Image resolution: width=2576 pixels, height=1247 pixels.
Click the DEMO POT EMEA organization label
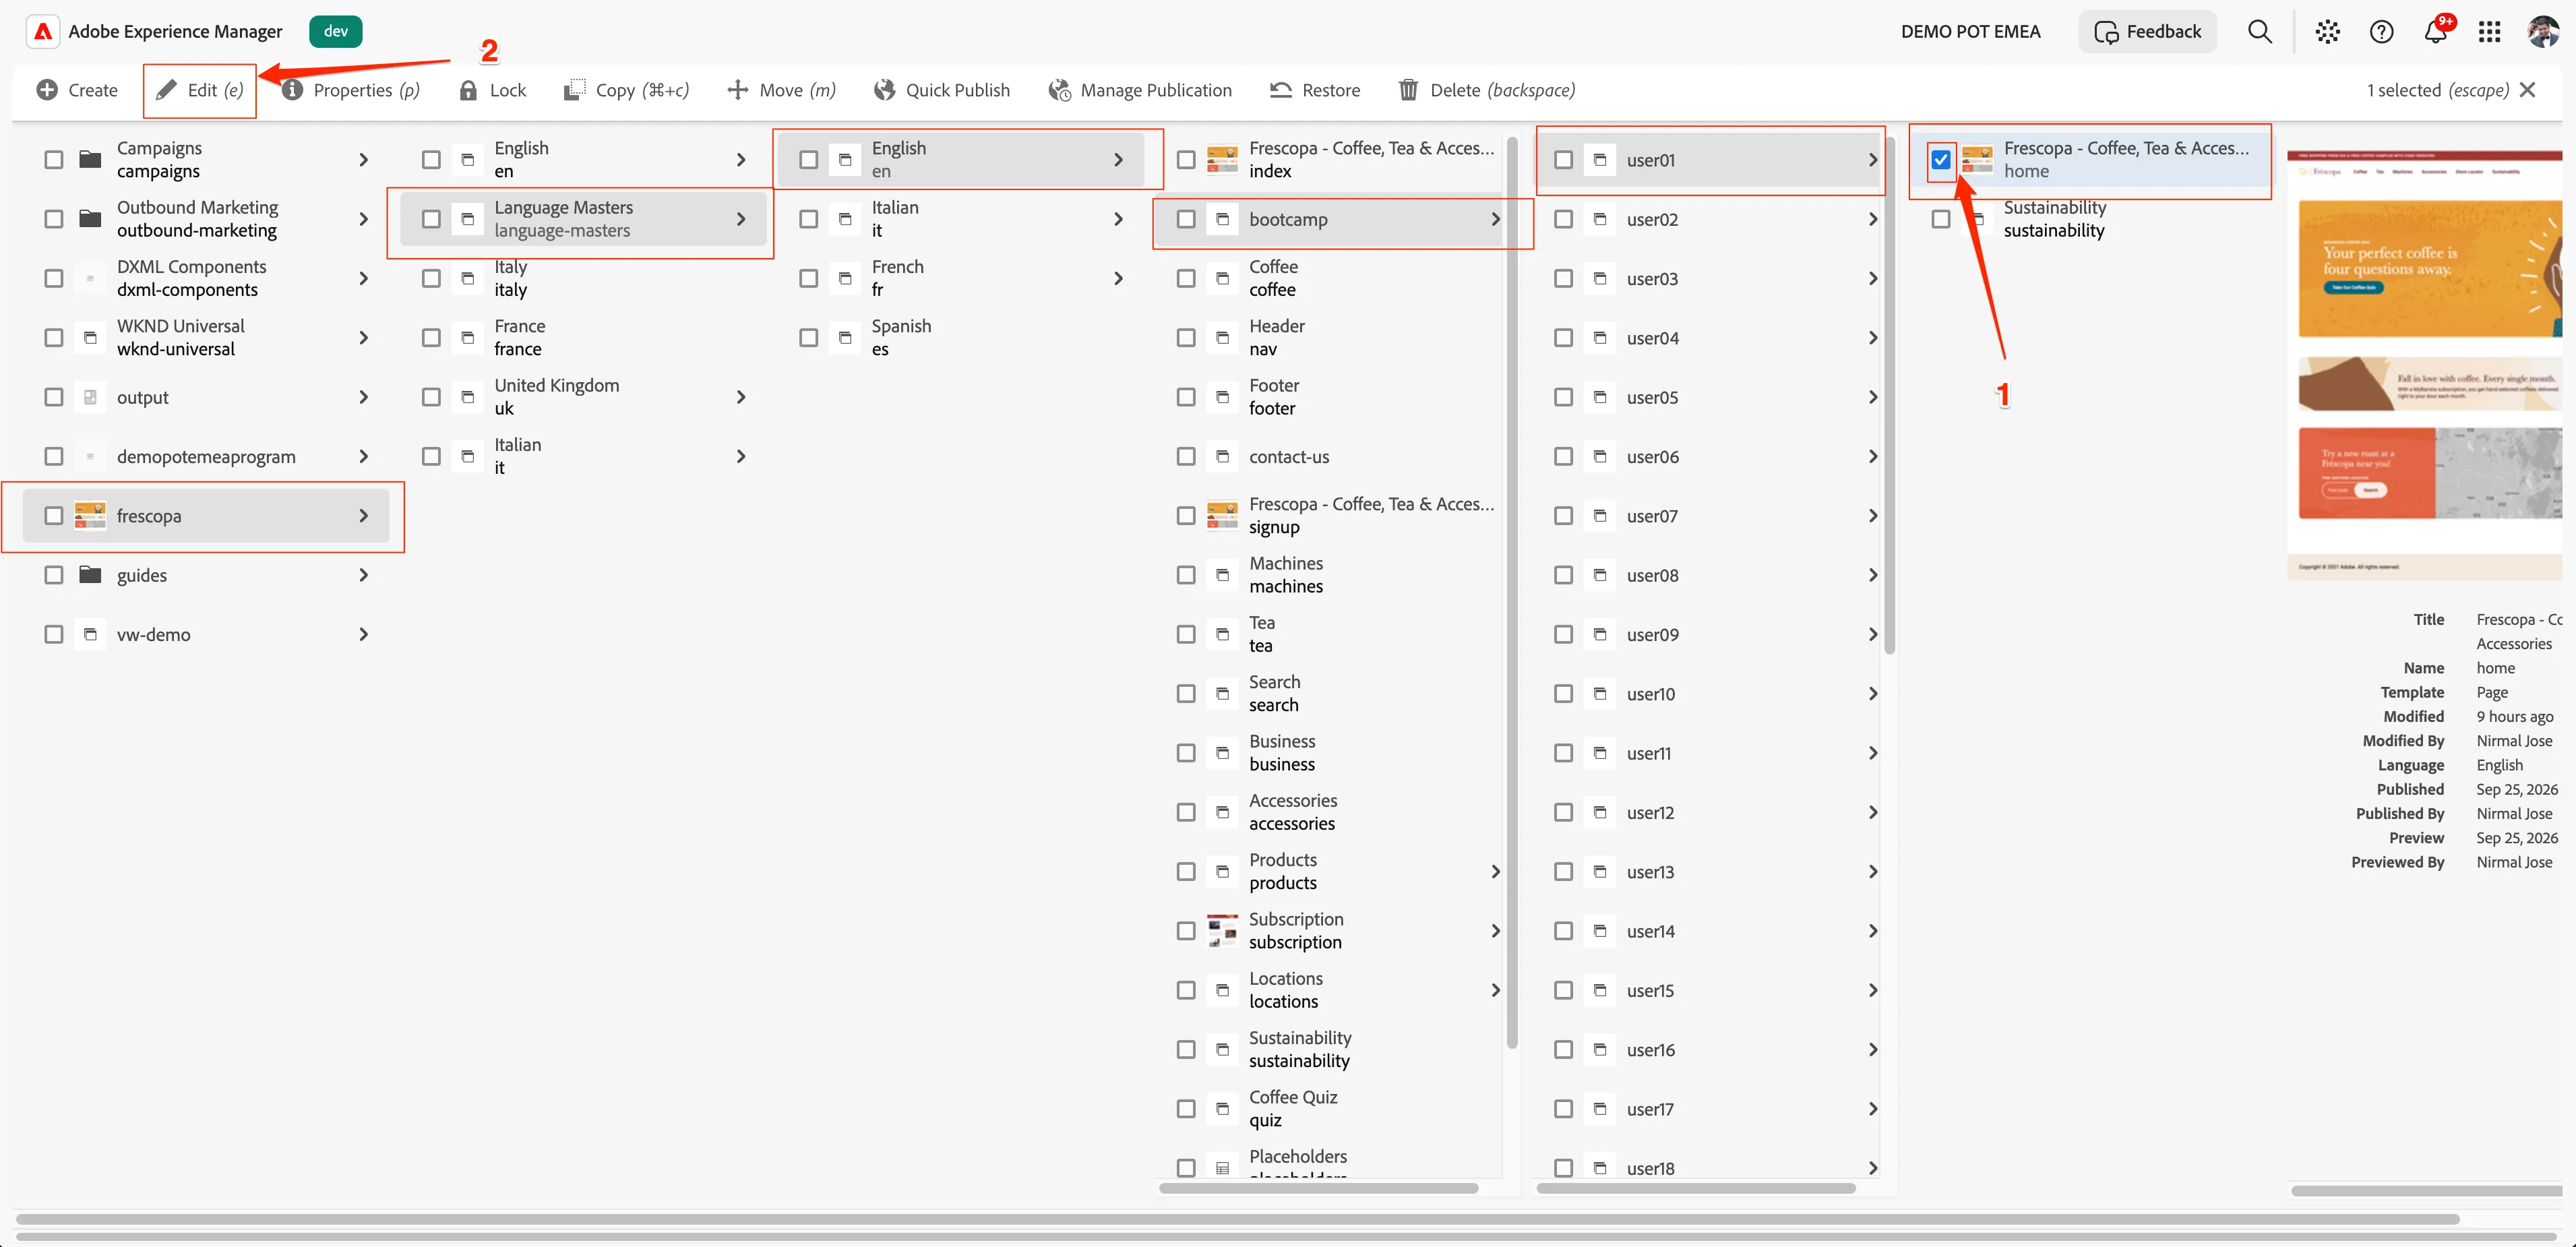pyautogui.click(x=1970, y=31)
